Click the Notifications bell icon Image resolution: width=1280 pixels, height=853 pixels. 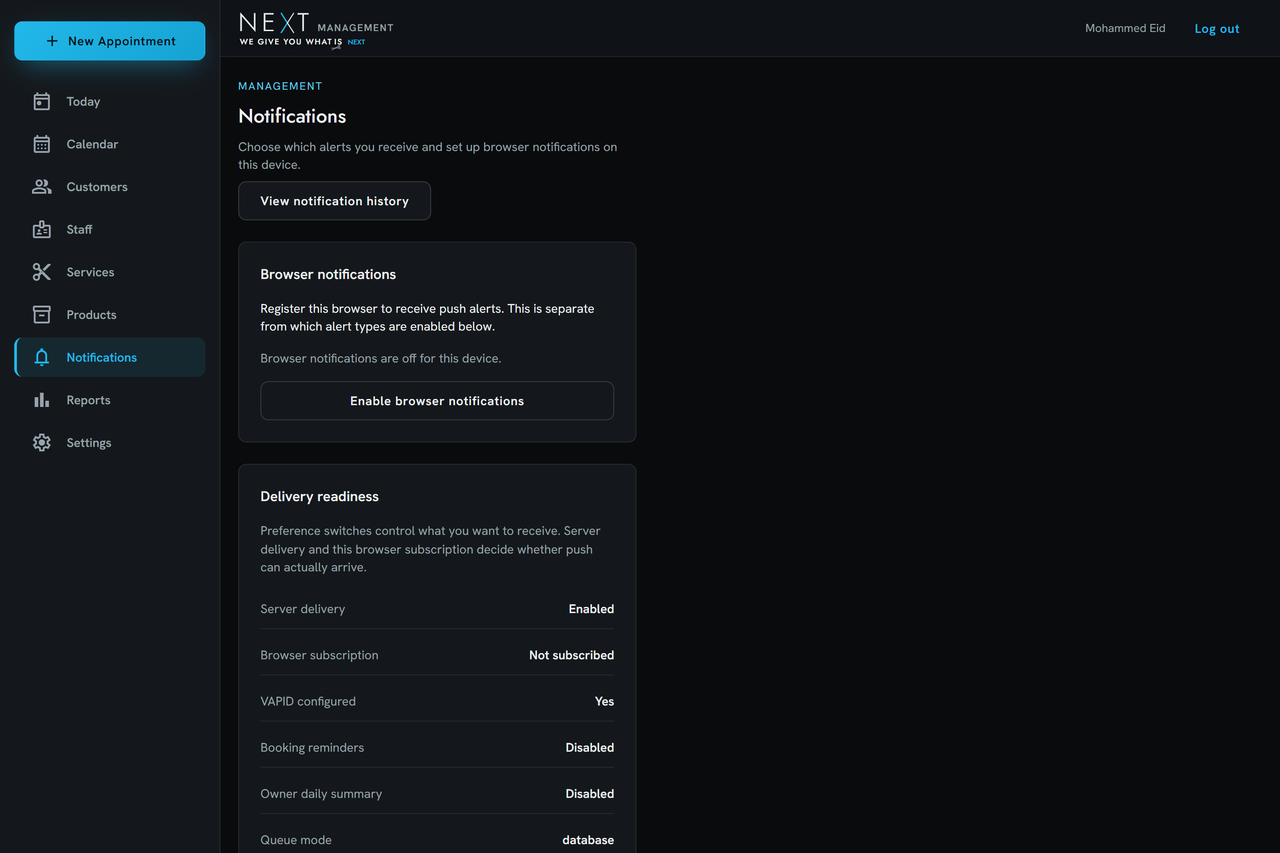click(x=41, y=358)
